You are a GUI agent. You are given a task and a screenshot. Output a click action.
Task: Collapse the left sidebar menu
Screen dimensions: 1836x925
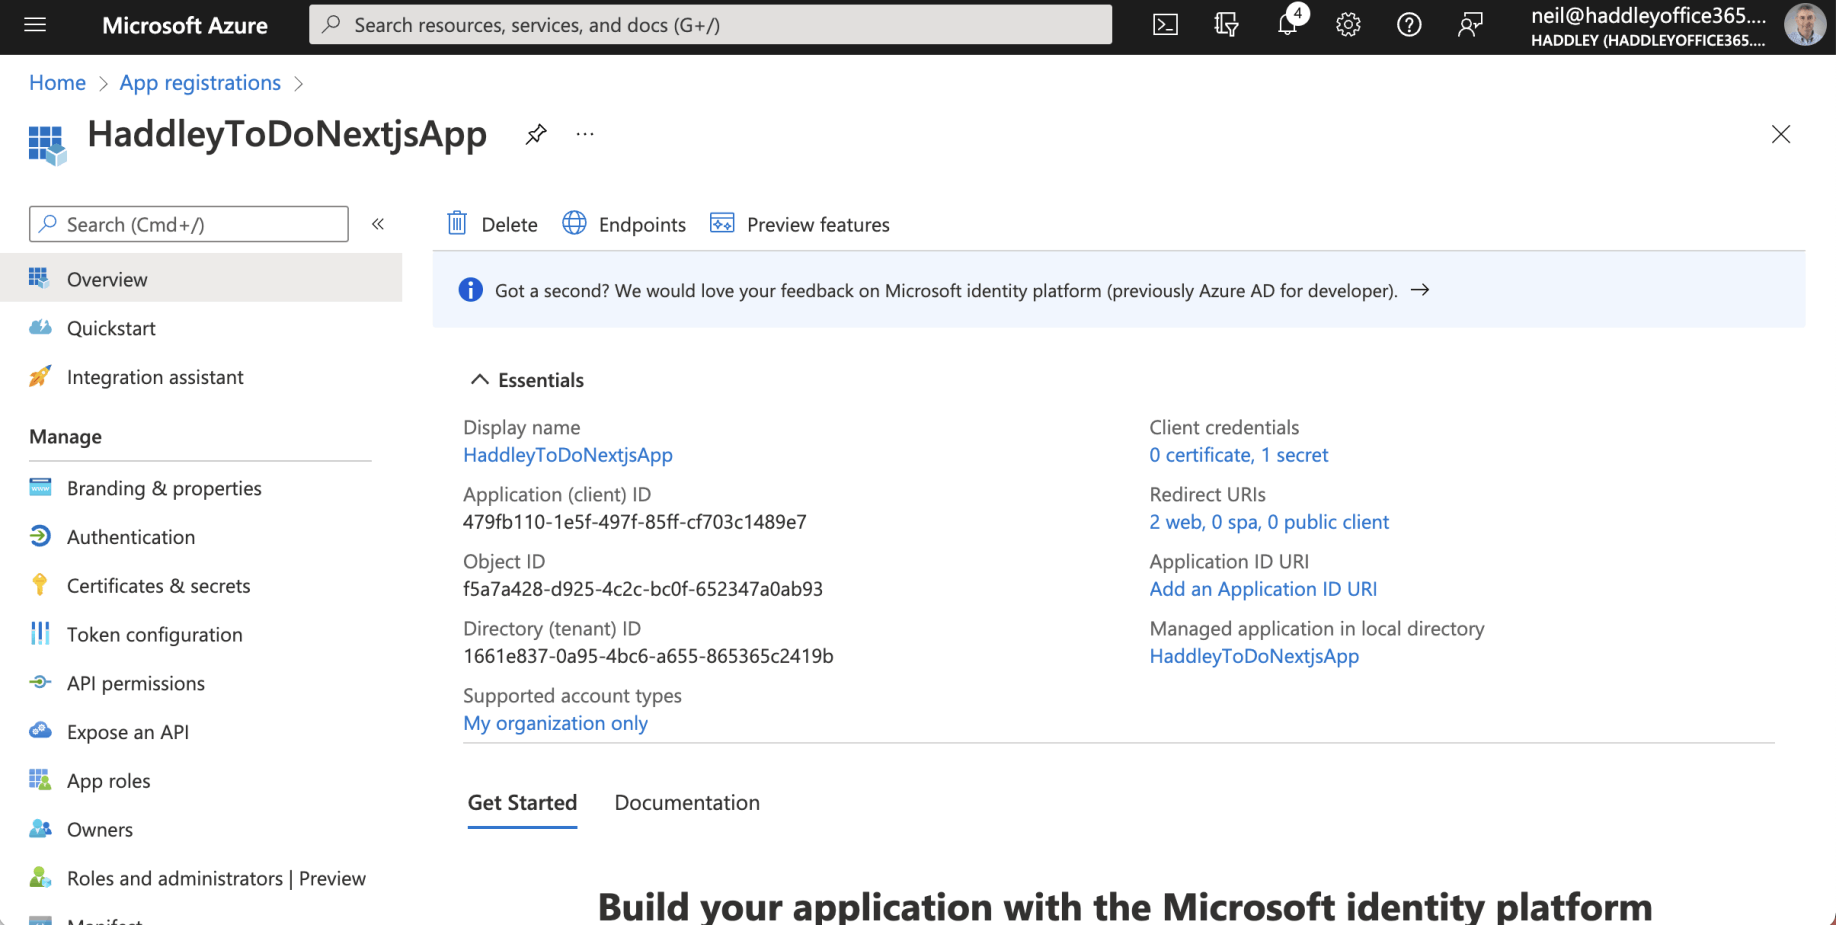[378, 224]
